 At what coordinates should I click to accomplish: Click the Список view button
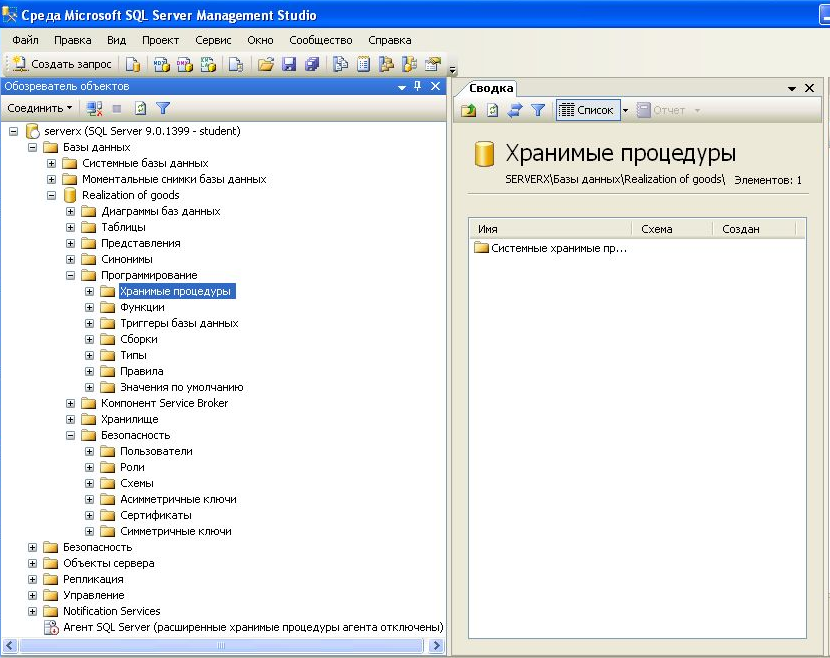click(x=588, y=110)
